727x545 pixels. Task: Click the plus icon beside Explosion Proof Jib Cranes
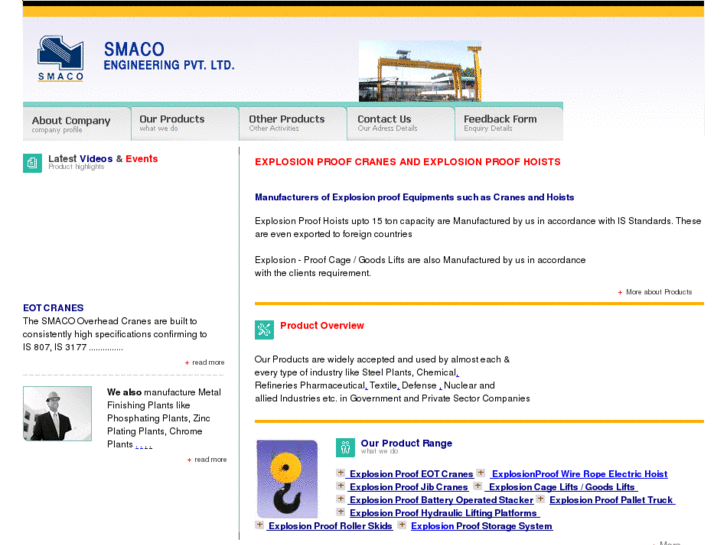[x=341, y=486]
